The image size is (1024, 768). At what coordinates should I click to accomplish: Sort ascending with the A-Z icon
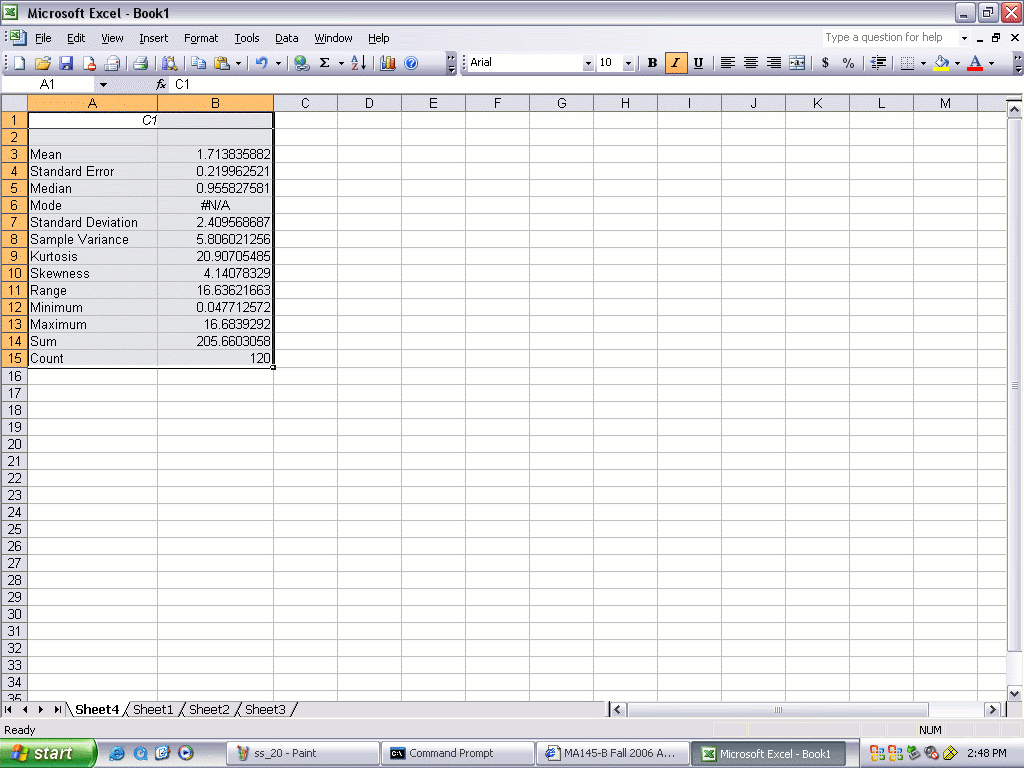[358, 63]
